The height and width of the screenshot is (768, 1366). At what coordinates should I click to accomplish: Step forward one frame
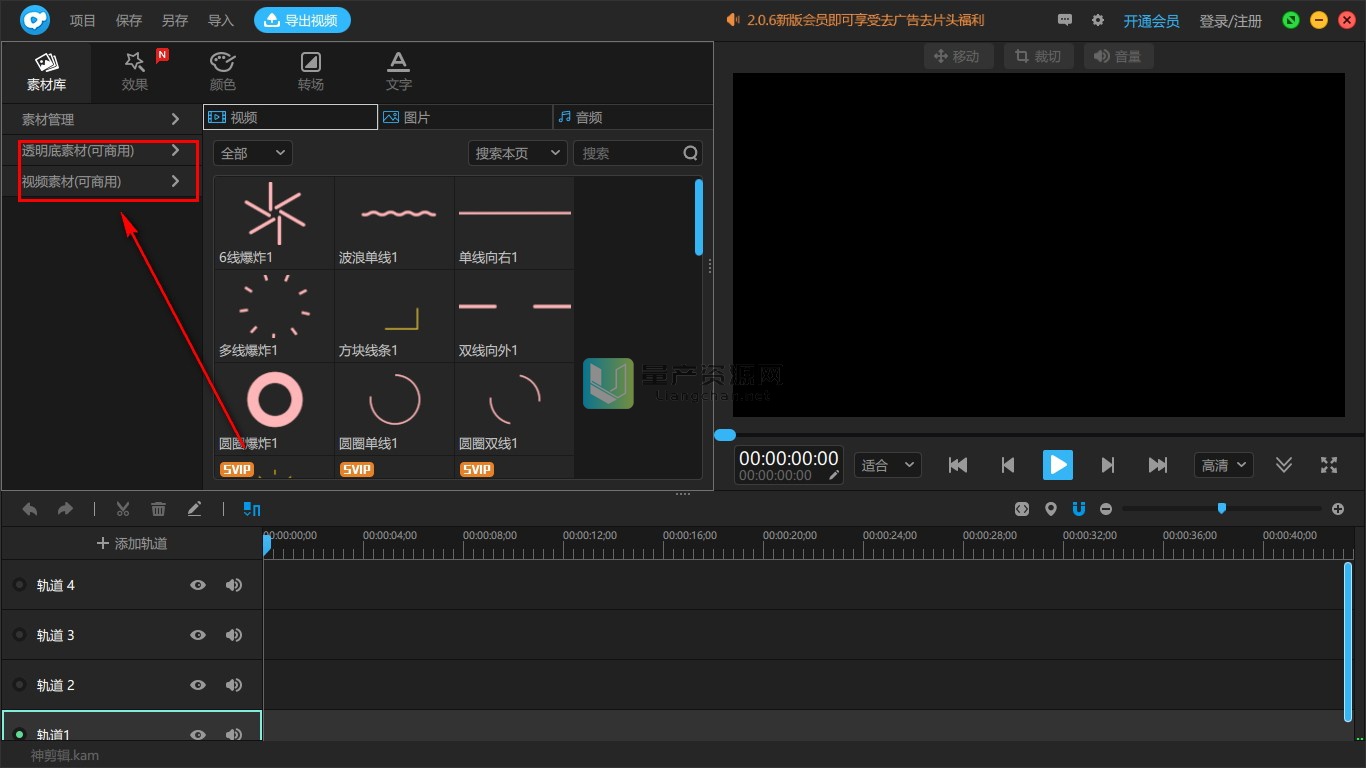(1108, 465)
